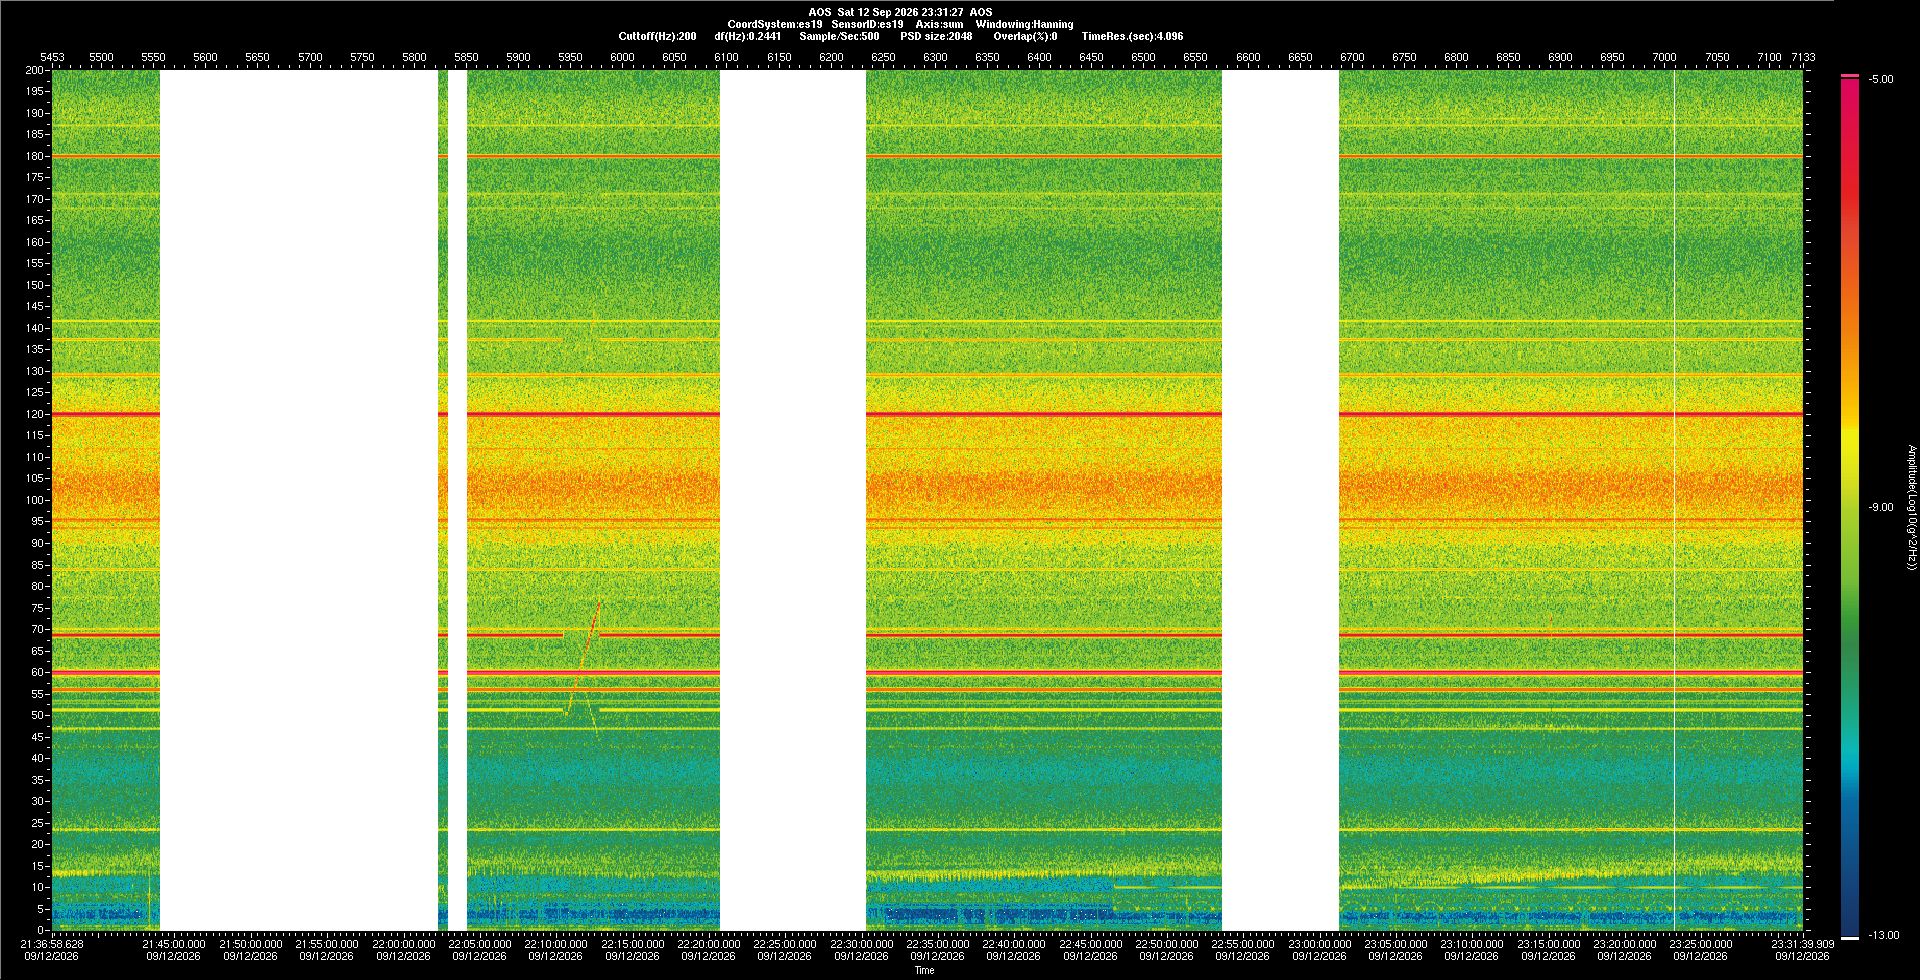Viewport: 1920px width, 980px height.
Task: Click the Cuttoff(Hz):200 header text
Action: coord(657,36)
